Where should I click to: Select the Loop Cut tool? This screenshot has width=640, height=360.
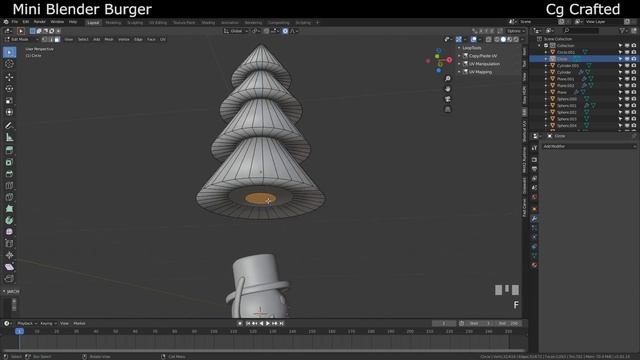[x=9, y=185]
